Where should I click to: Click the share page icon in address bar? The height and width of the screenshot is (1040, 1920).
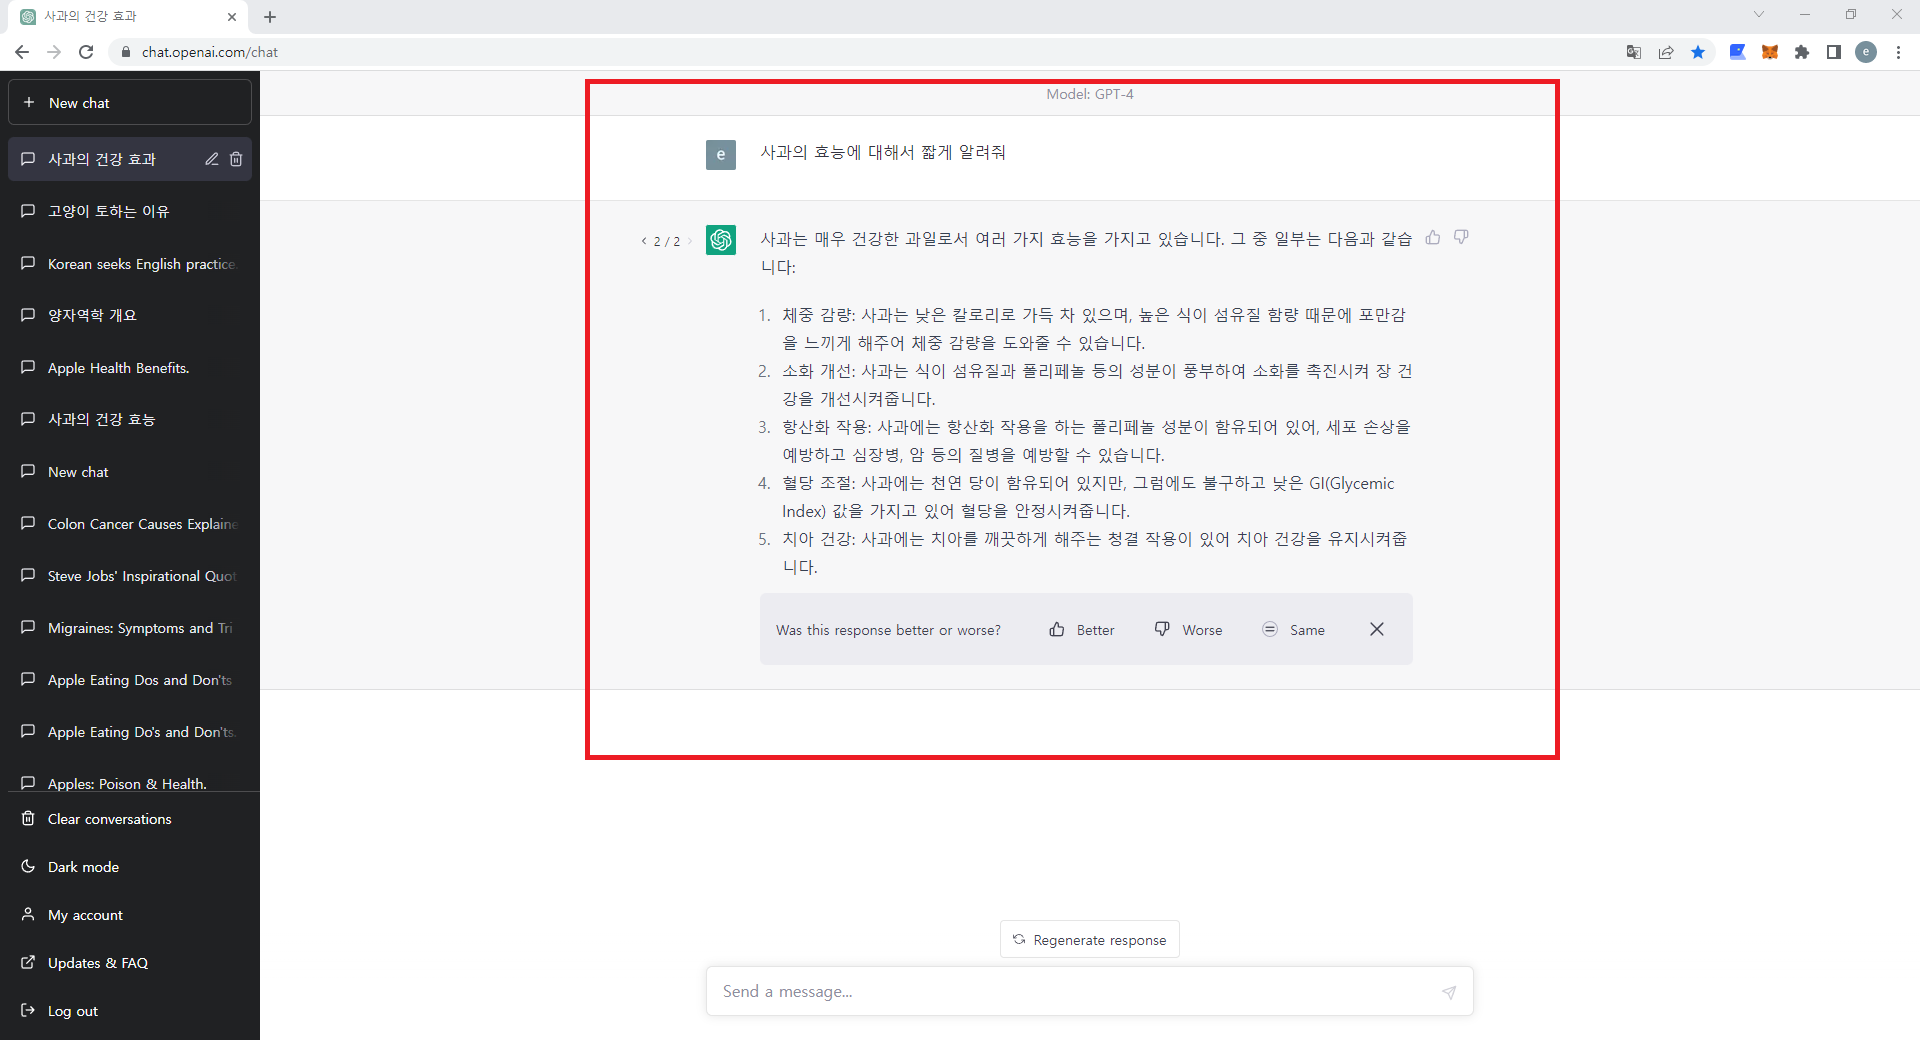click(1666, 52)
